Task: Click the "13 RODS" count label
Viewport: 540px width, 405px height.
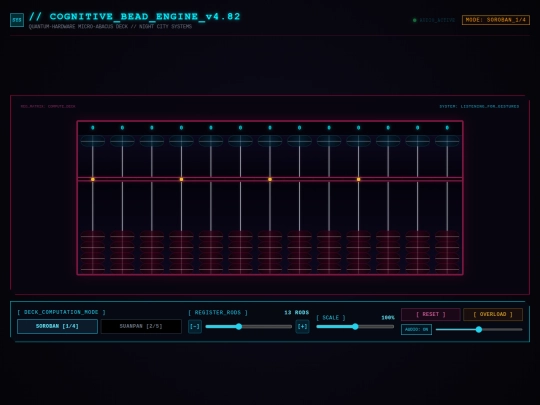Action: pyautogui.click(x=297, y=313)
